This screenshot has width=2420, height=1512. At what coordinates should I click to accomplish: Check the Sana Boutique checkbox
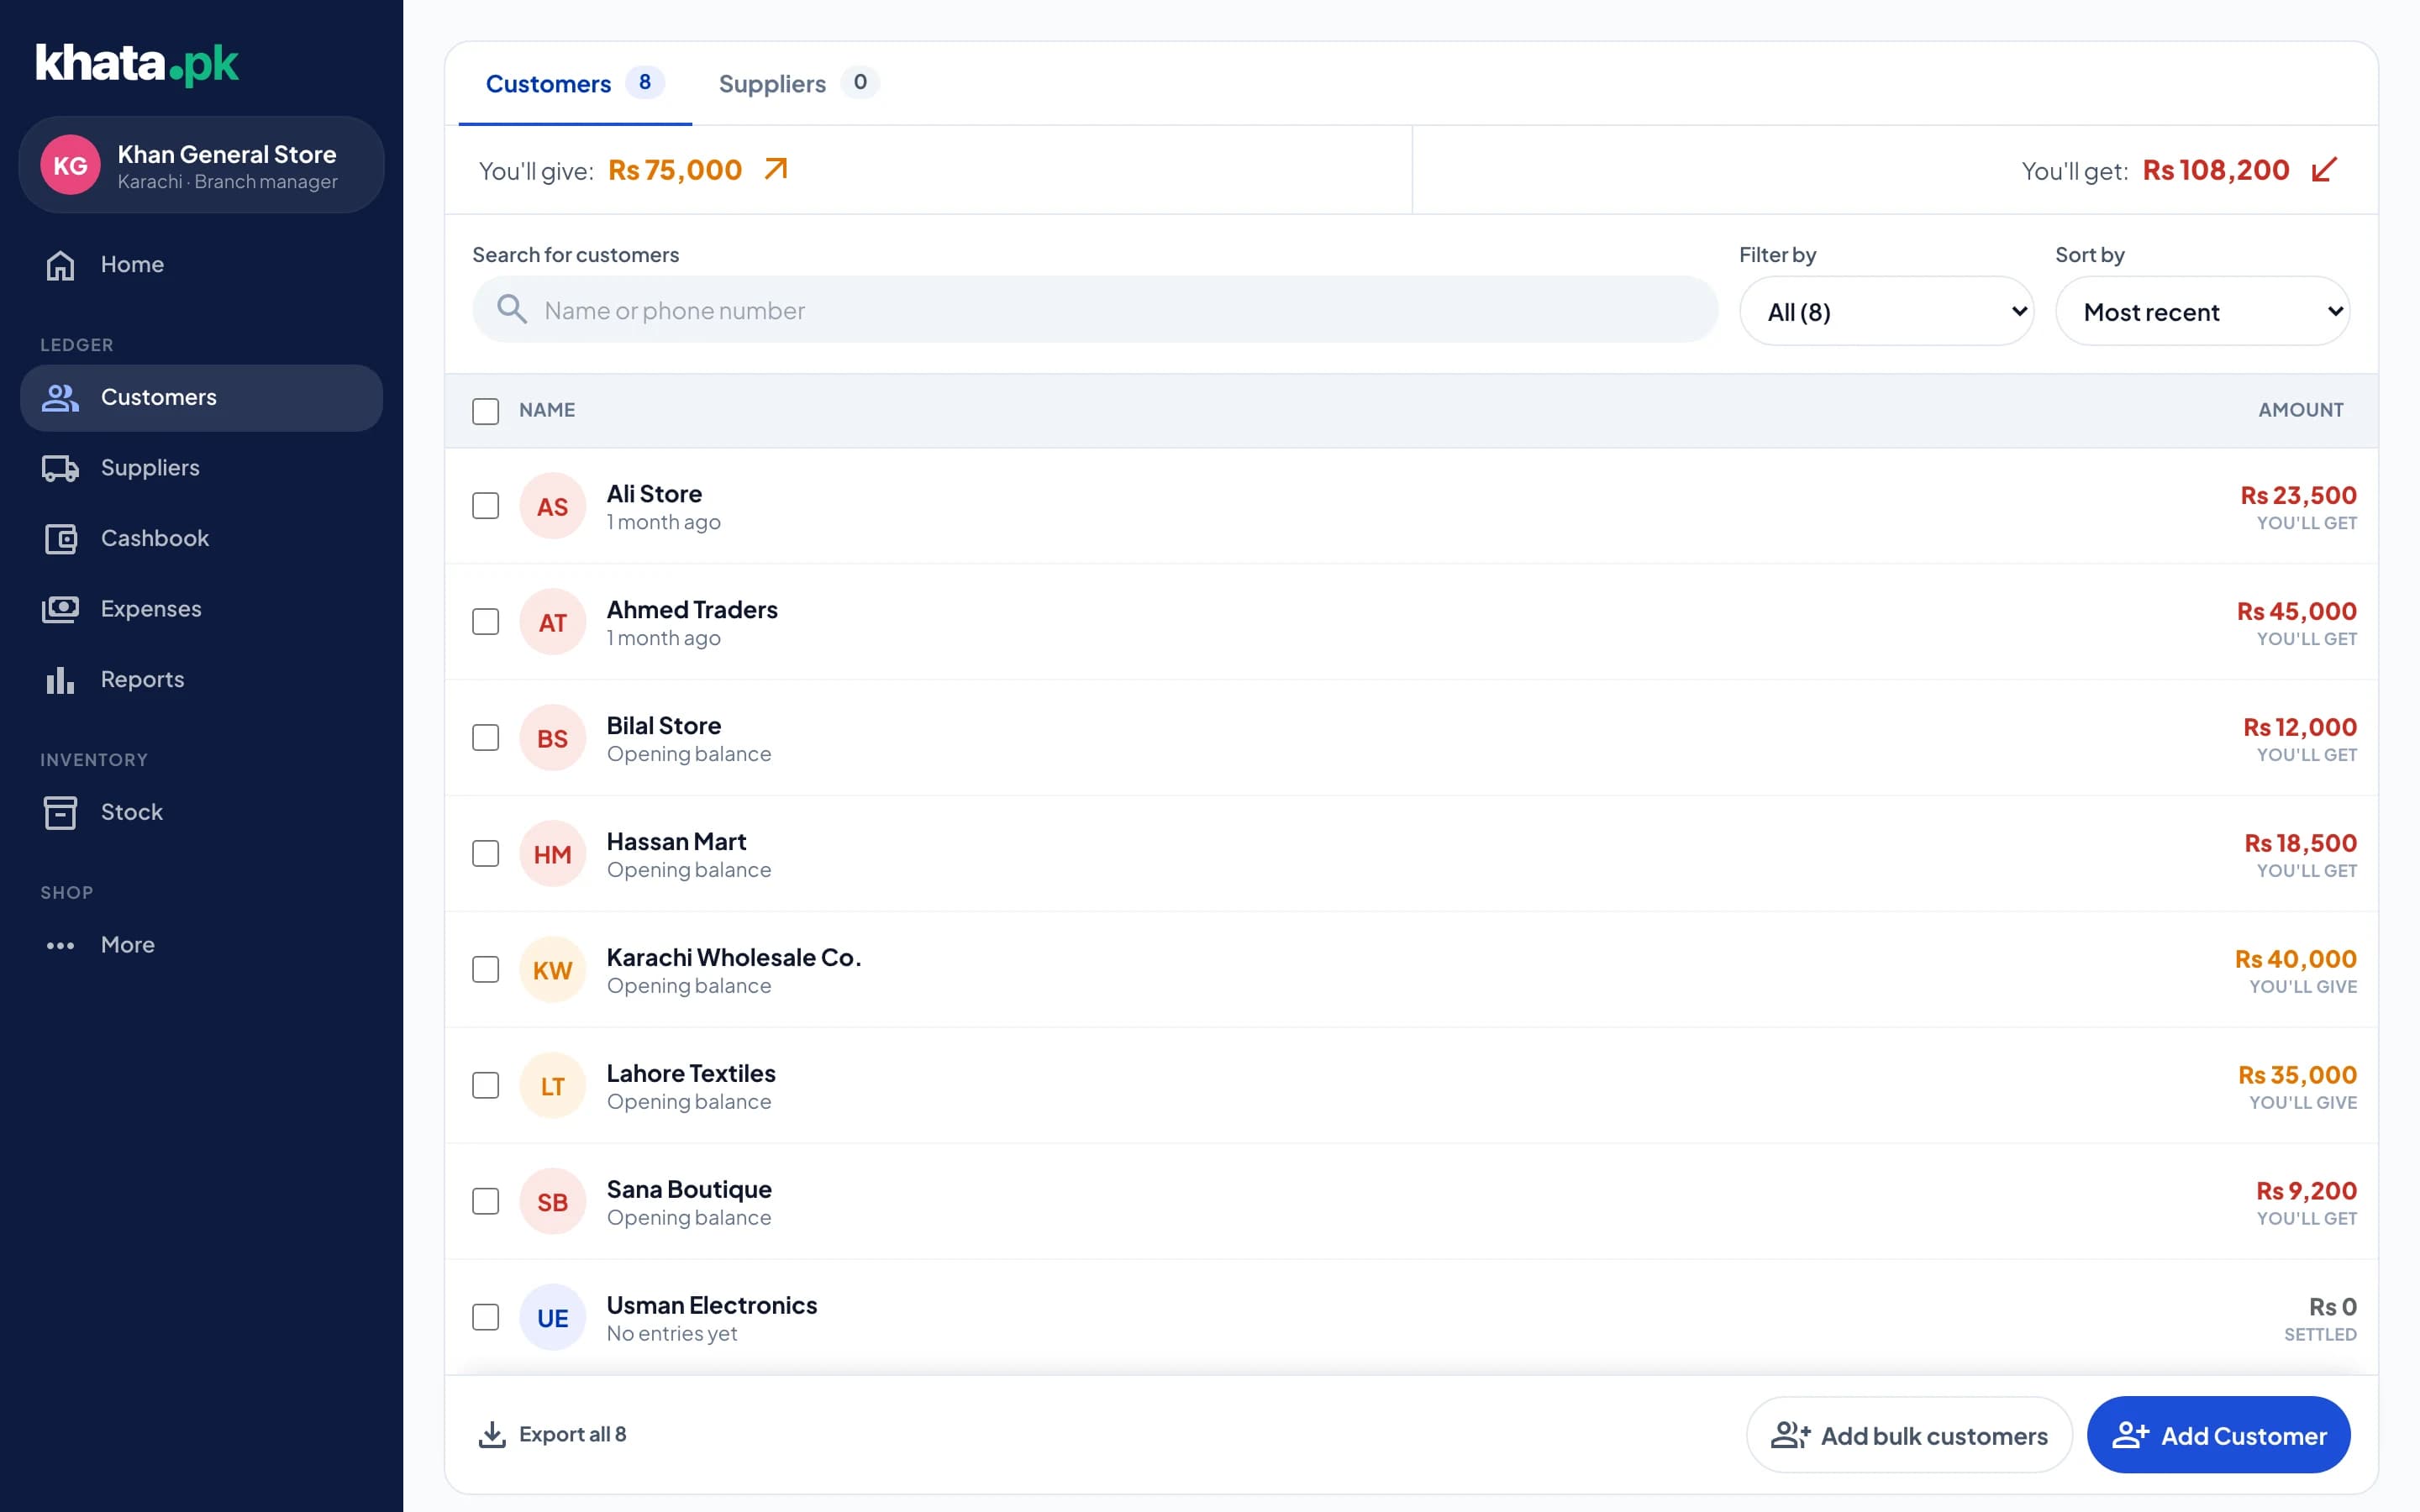(x=485, y=1202)
